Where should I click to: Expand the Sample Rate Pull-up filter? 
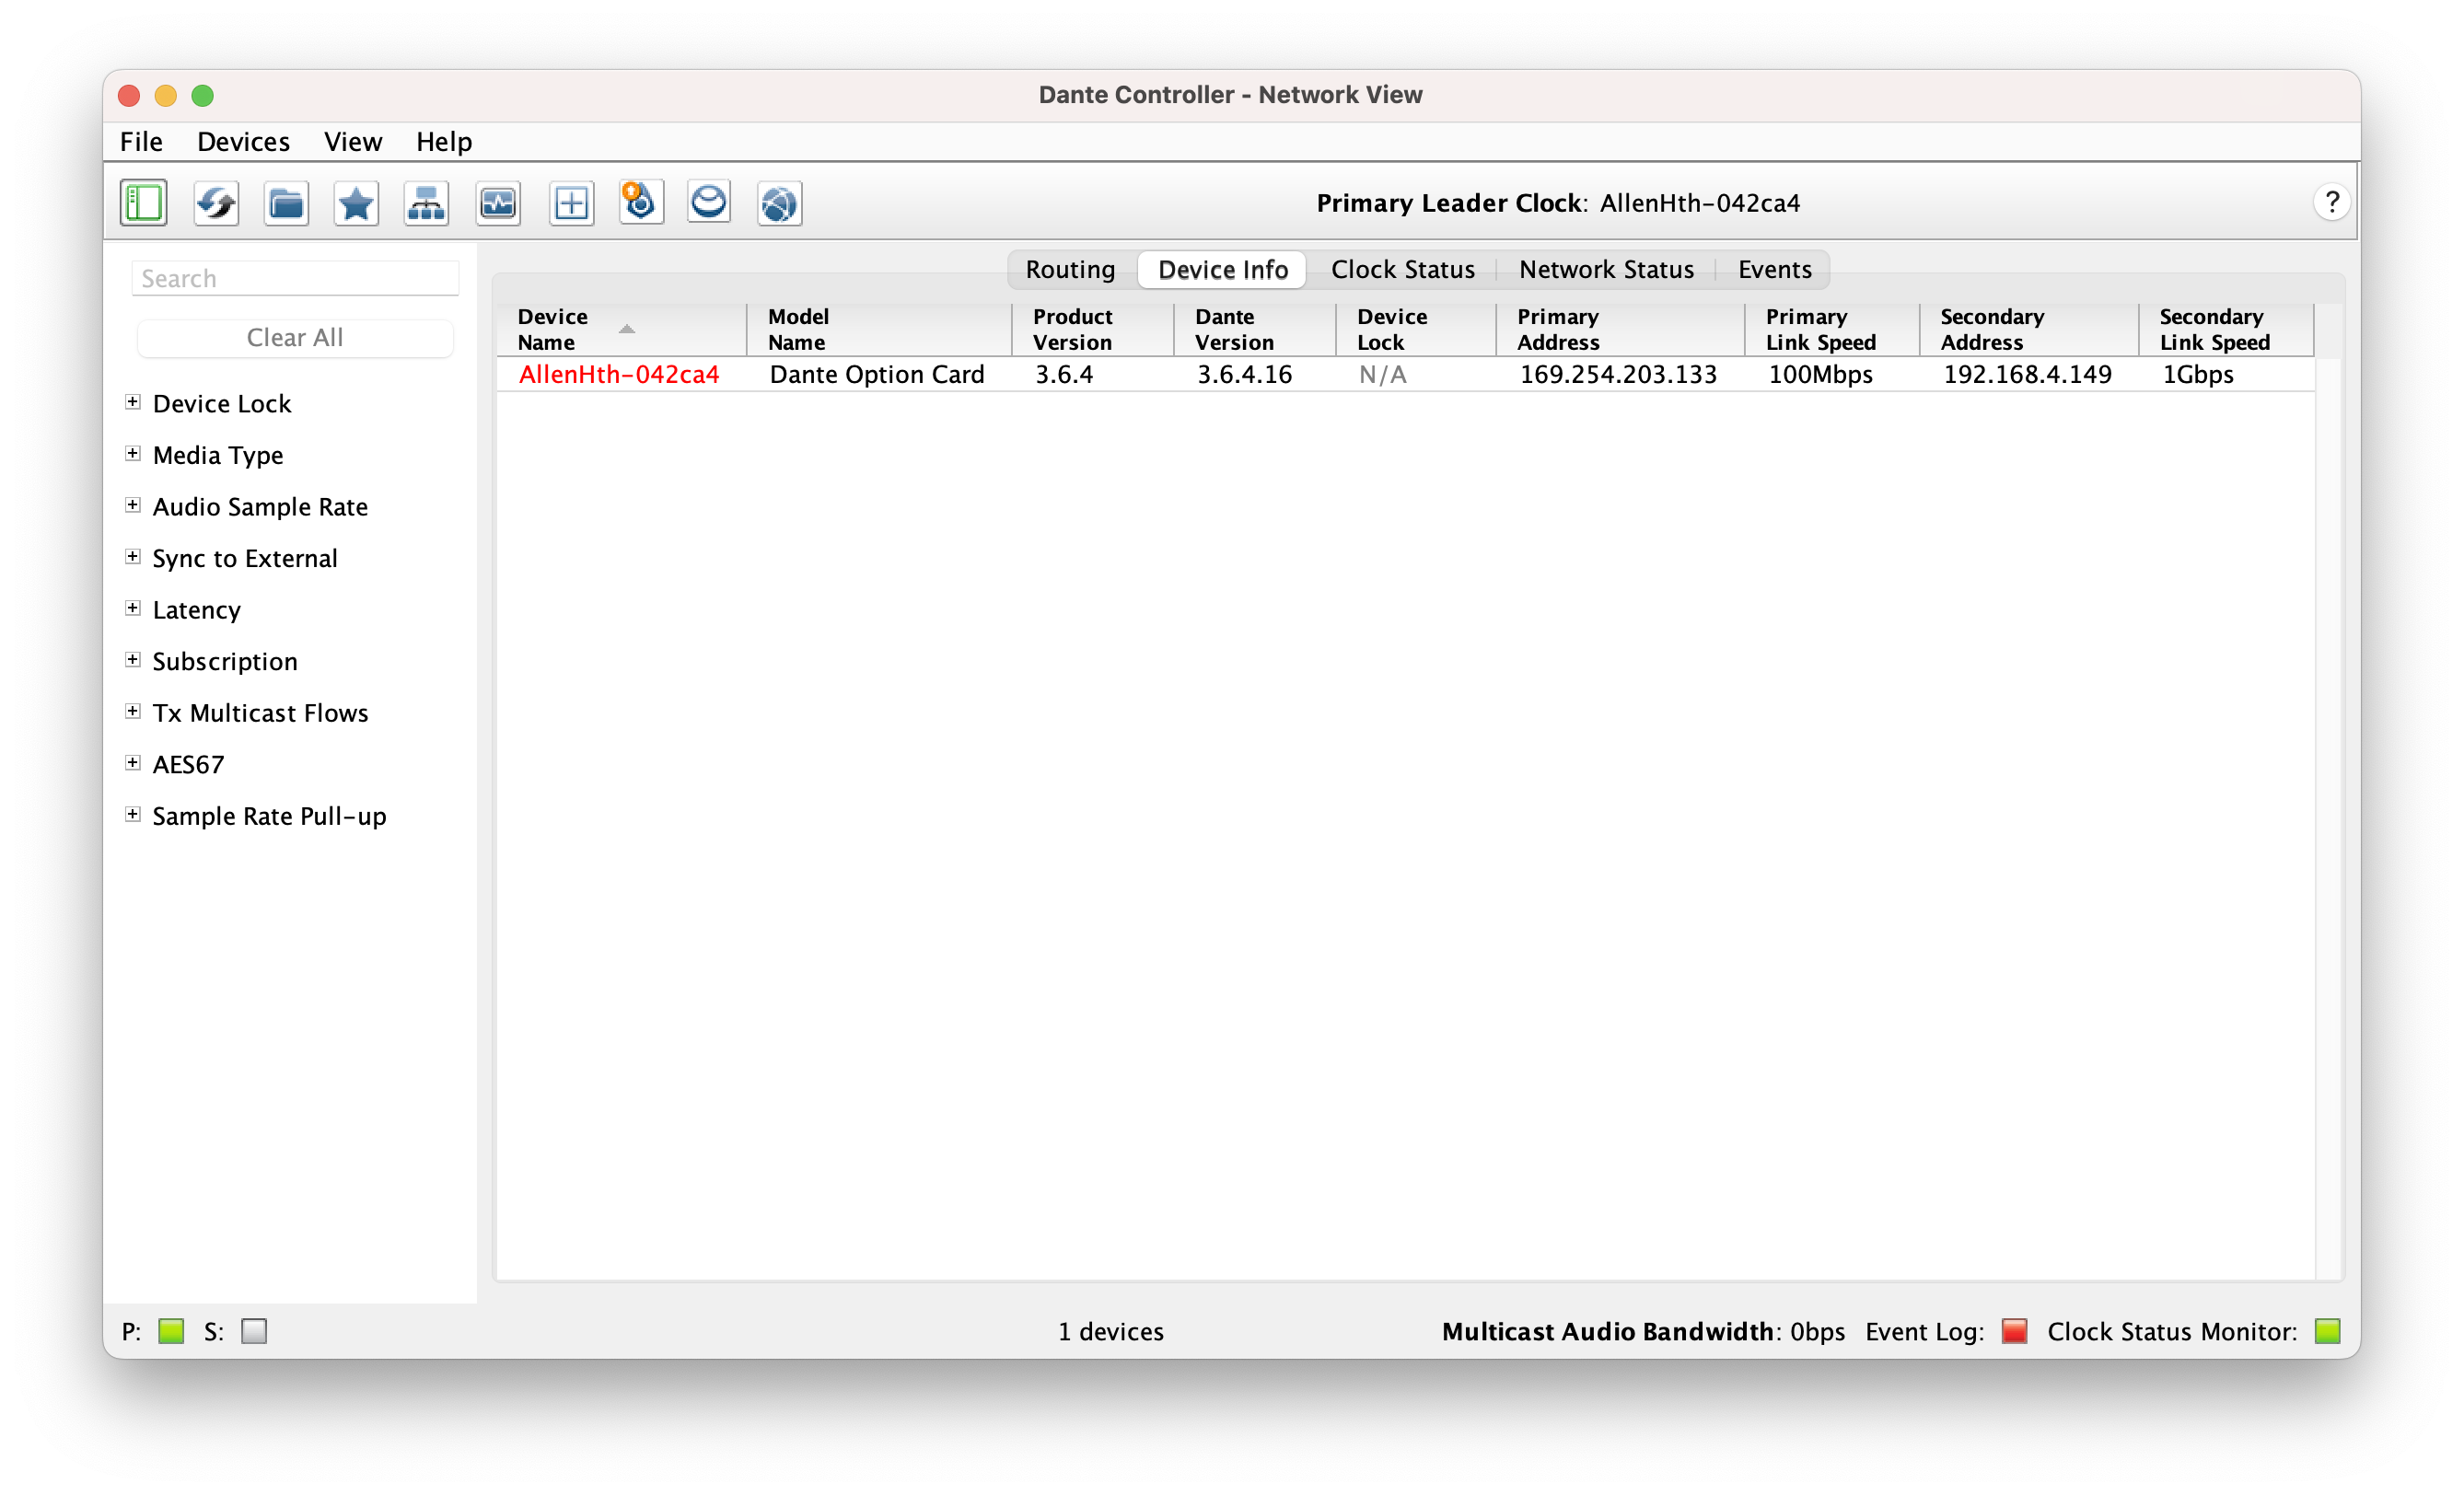click(x=132, y=814)
